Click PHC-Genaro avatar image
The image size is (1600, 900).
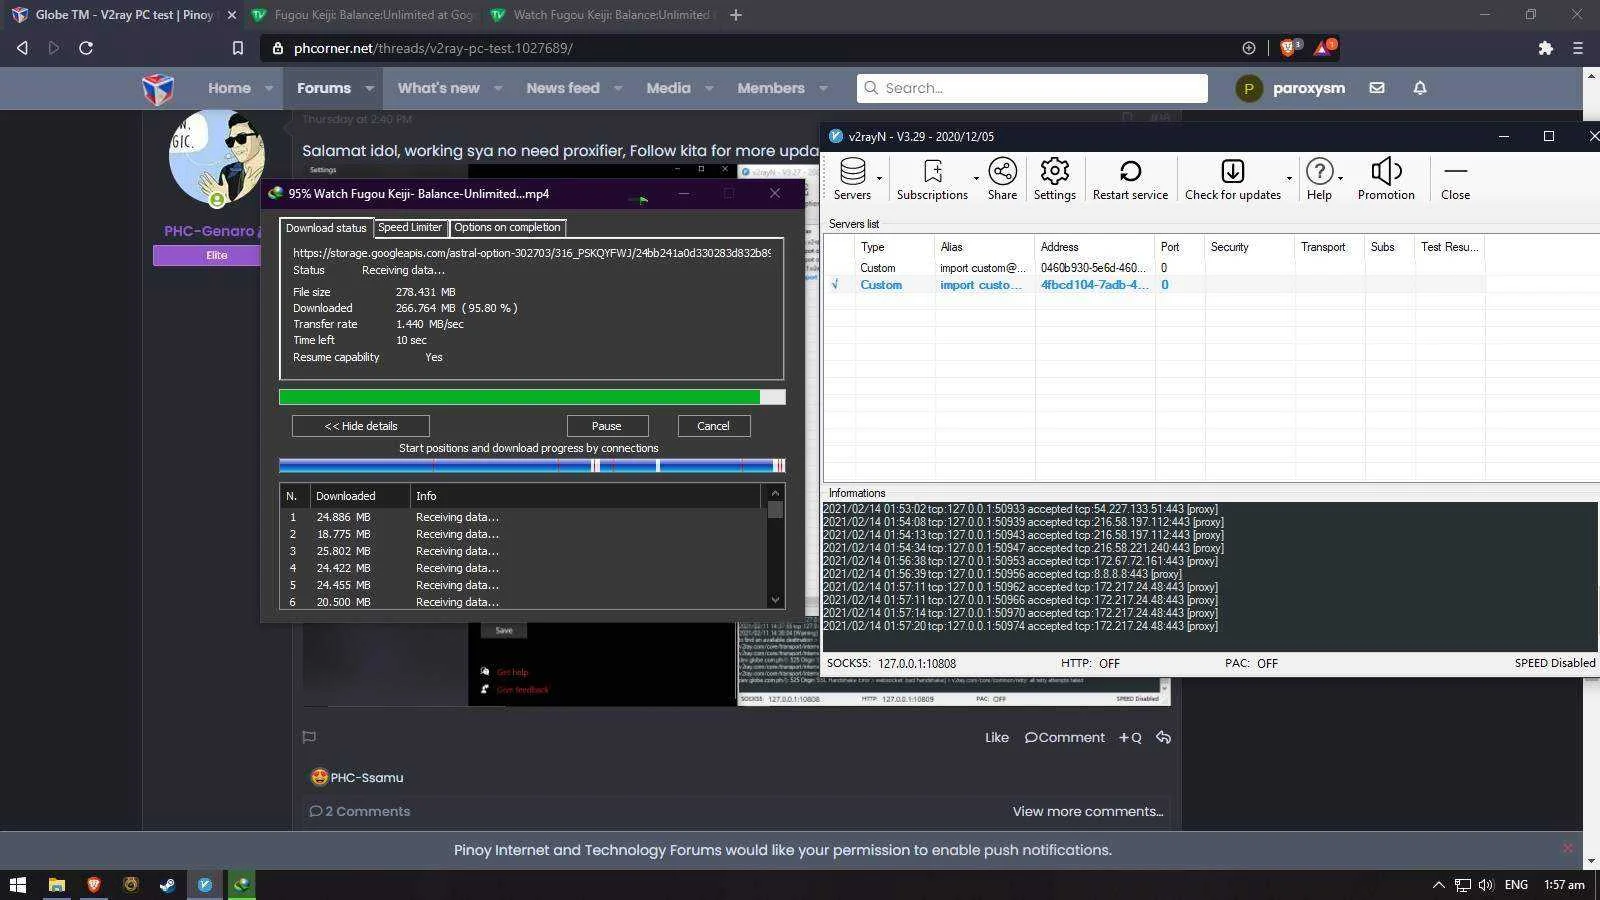click(x=216, y=159)
